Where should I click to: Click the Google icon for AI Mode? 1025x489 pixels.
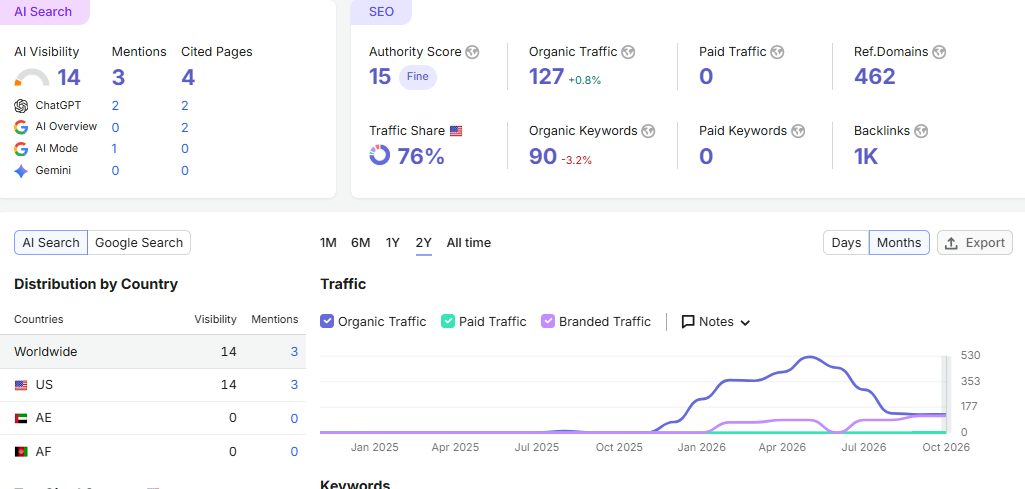click(21, 149)
